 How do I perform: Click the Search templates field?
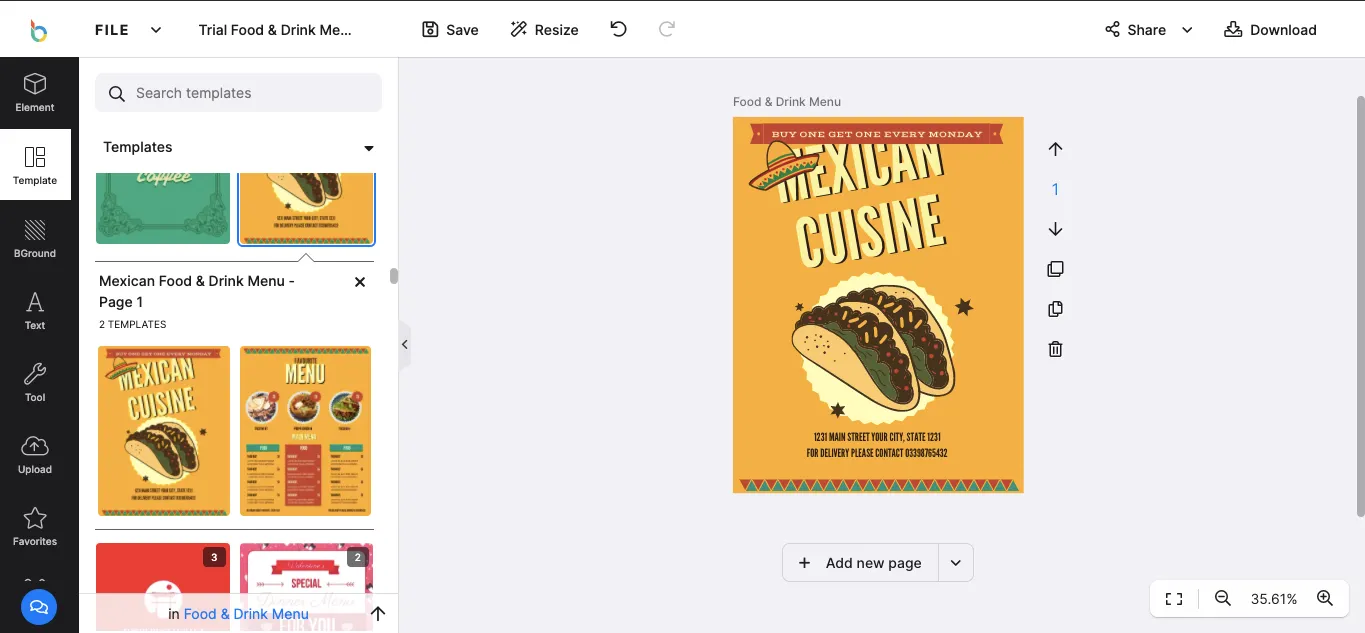click(250, 93)
